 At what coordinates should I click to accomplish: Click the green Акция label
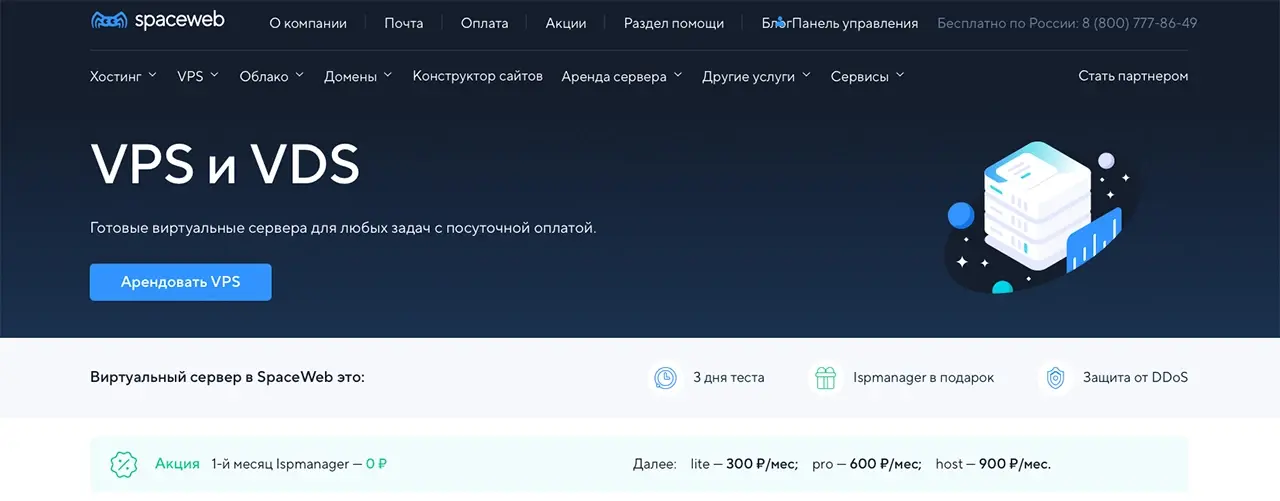coord(177,464)
